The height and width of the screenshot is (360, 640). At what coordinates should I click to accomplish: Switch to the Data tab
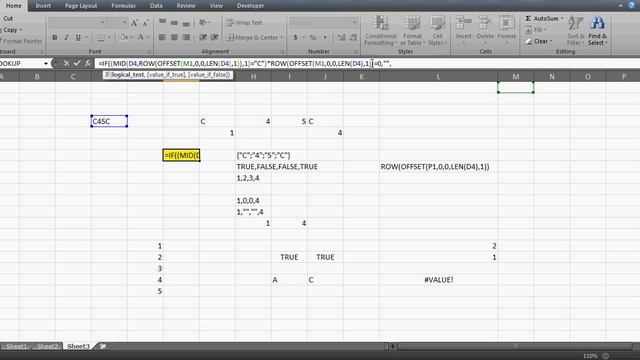(x=156, y=6)
